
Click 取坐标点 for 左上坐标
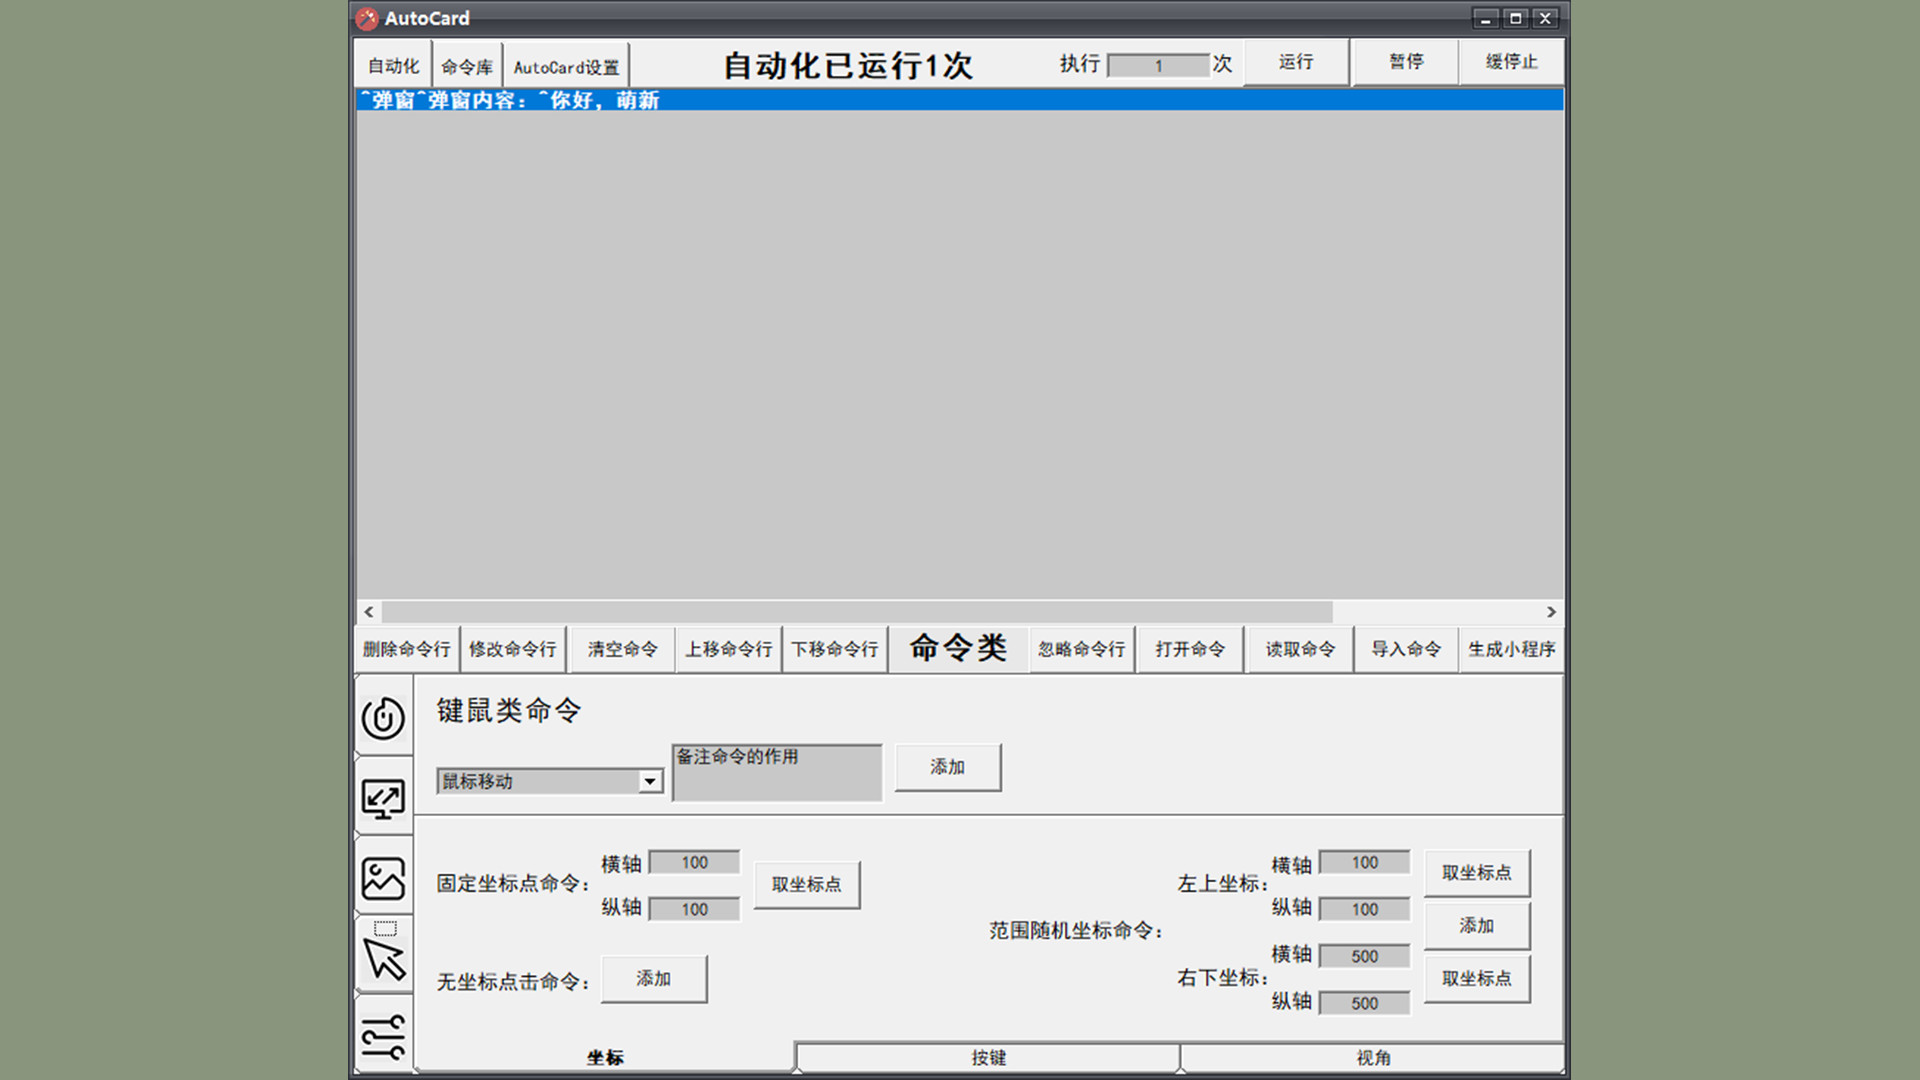point(1476,873)
